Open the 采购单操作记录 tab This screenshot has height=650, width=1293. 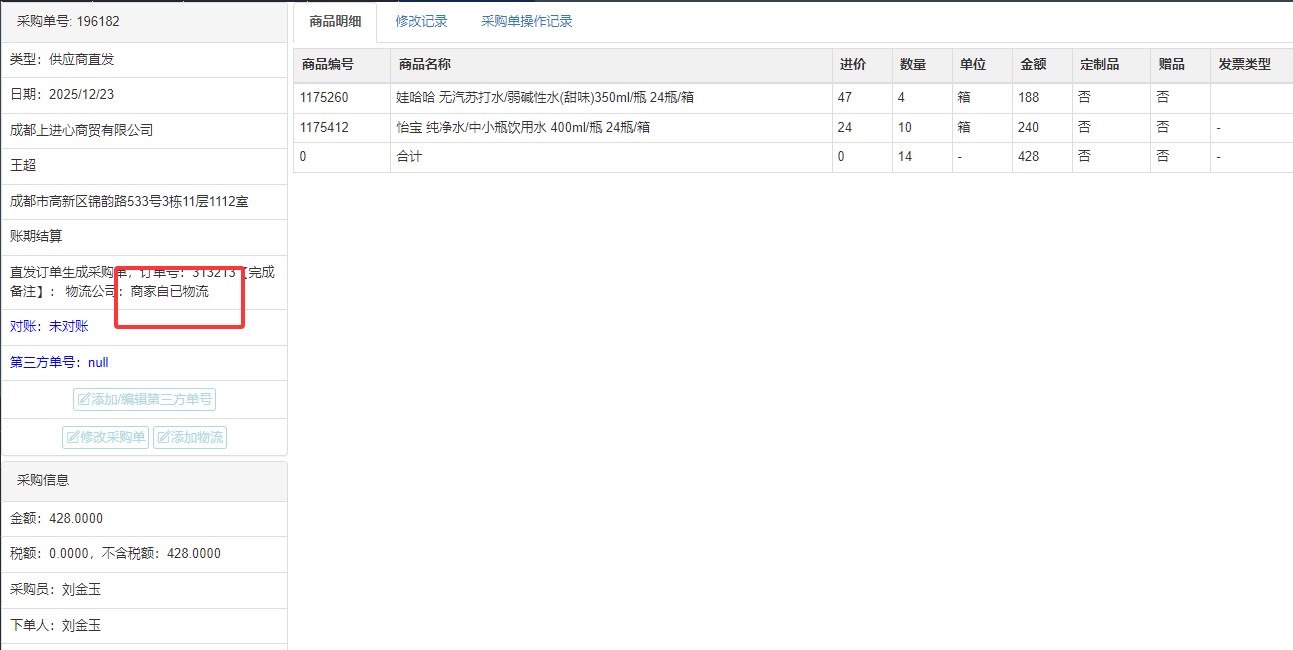(526, 21)
